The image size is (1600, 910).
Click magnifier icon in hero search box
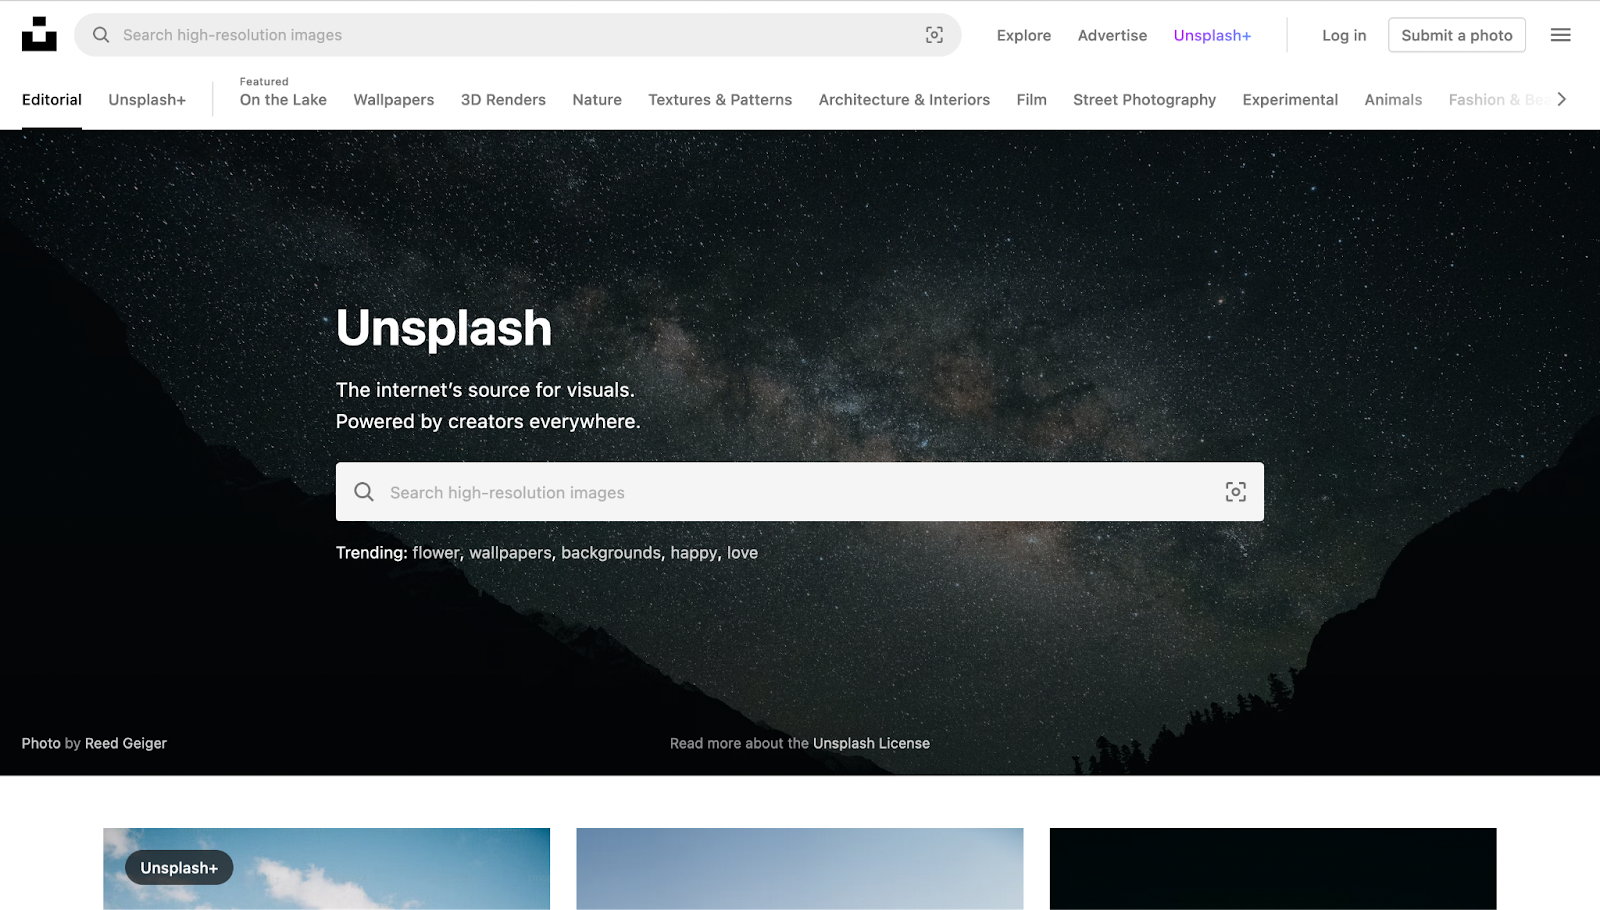click(x=364, y=492)
